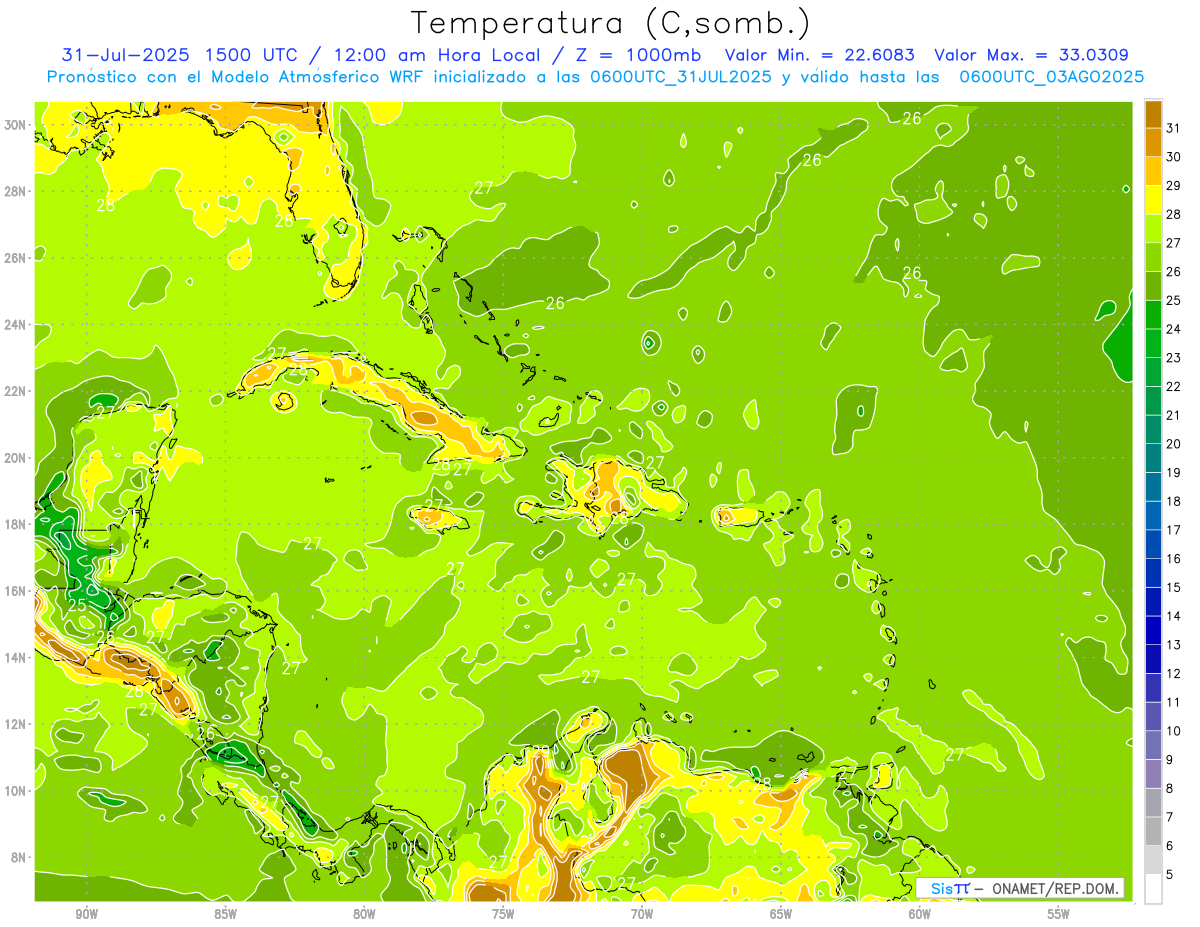Viewport: 1200px width, 927px height.
Task: Pick the purple legend band between 9 and 10
Action: pyautogui.click(x=1153, y=745)
